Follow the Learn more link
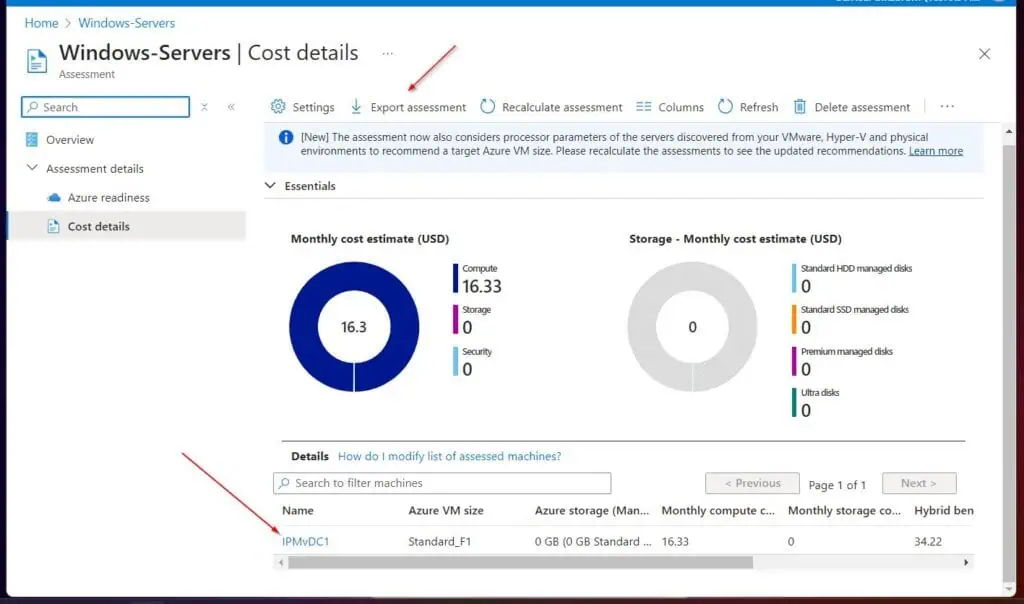This screenshot has width=1024, height=604. point(936,151)
